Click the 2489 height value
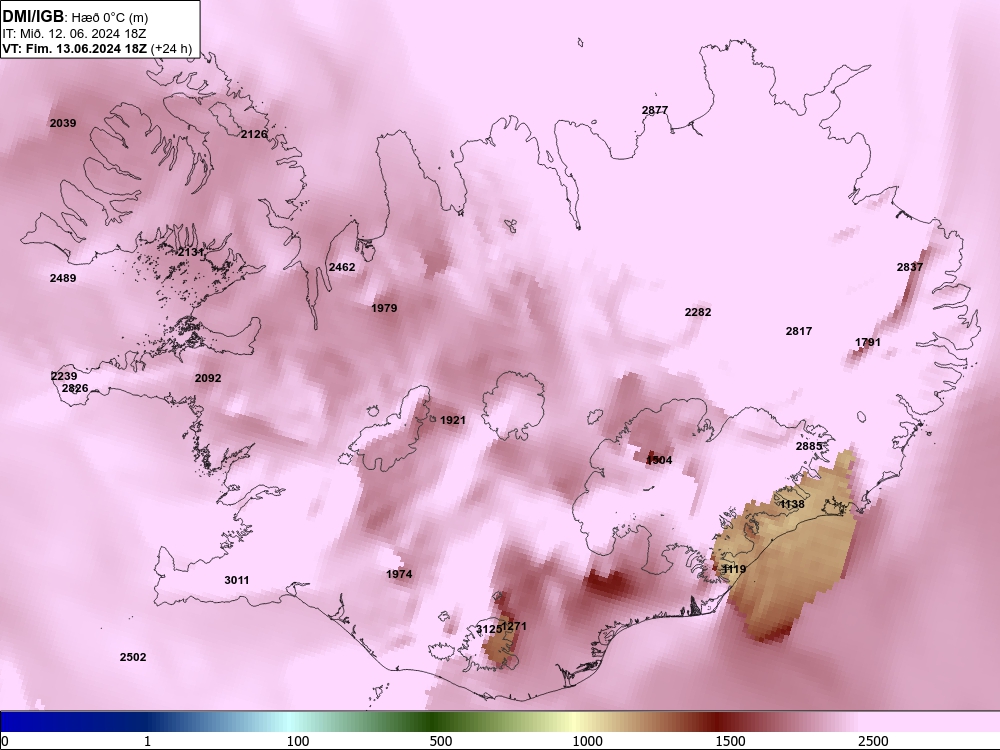Viewport: 1000px width, 750px height. click(62, 278)
